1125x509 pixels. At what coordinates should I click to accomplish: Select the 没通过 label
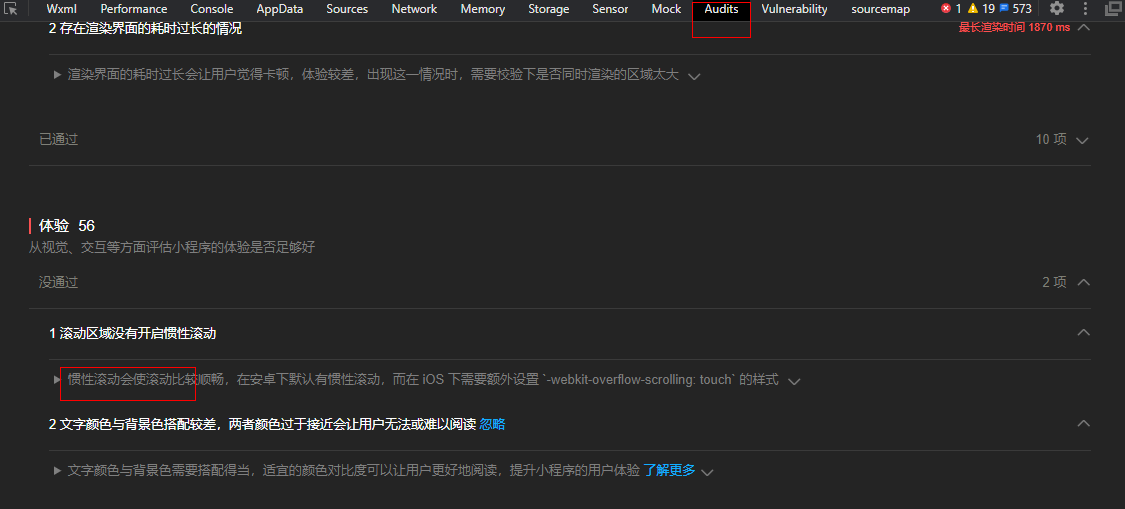coord(58,282)
